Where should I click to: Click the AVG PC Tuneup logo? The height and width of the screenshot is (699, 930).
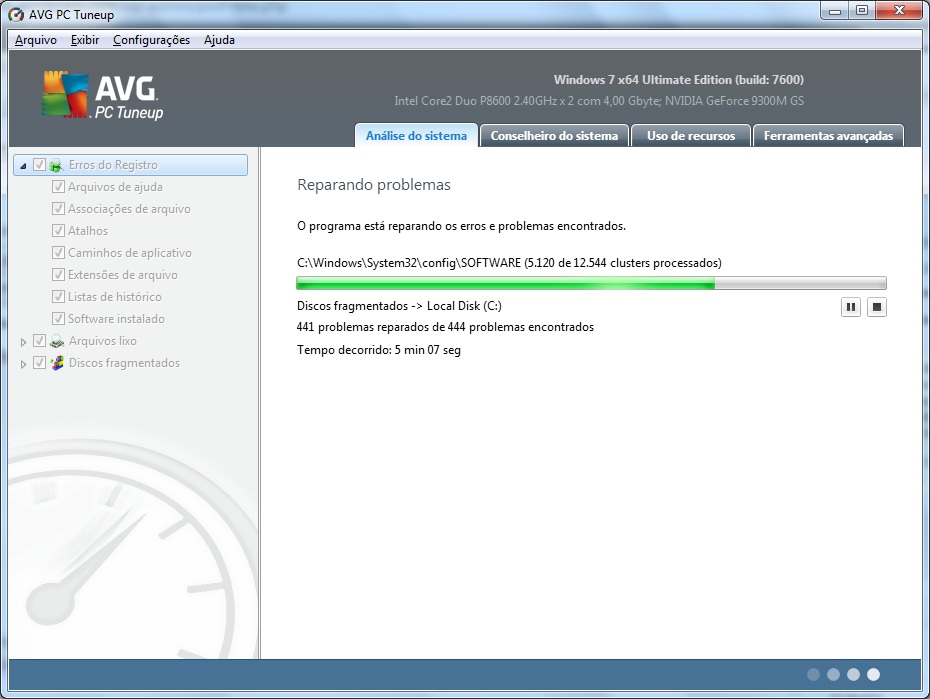click(102, 95)
